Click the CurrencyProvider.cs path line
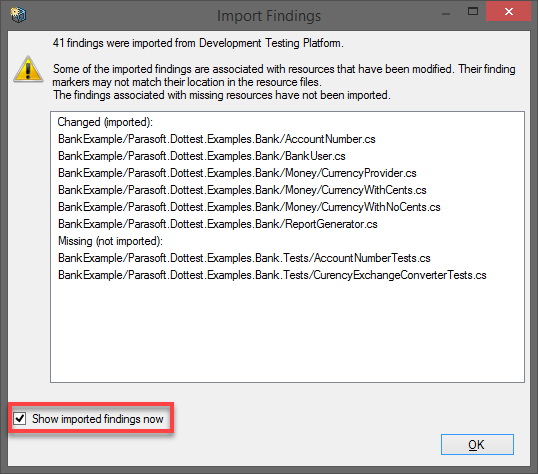 click(237, 173)
